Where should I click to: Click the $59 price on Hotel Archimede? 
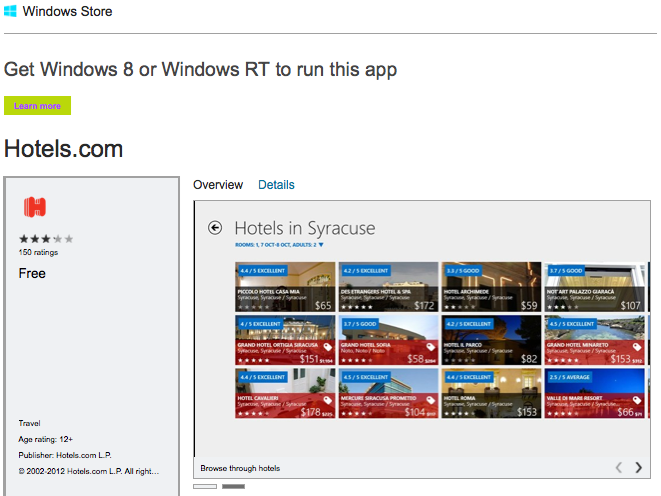pos(529,306)
